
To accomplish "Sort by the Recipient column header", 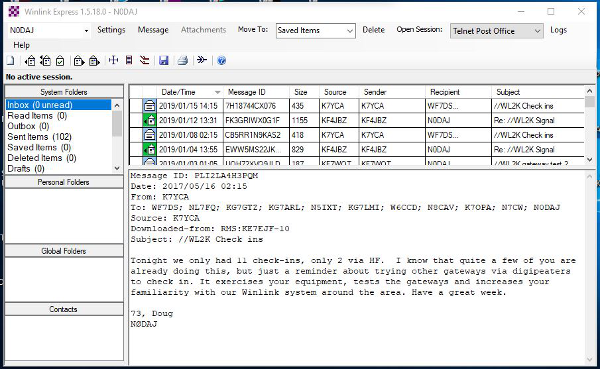I will point(458,92).
